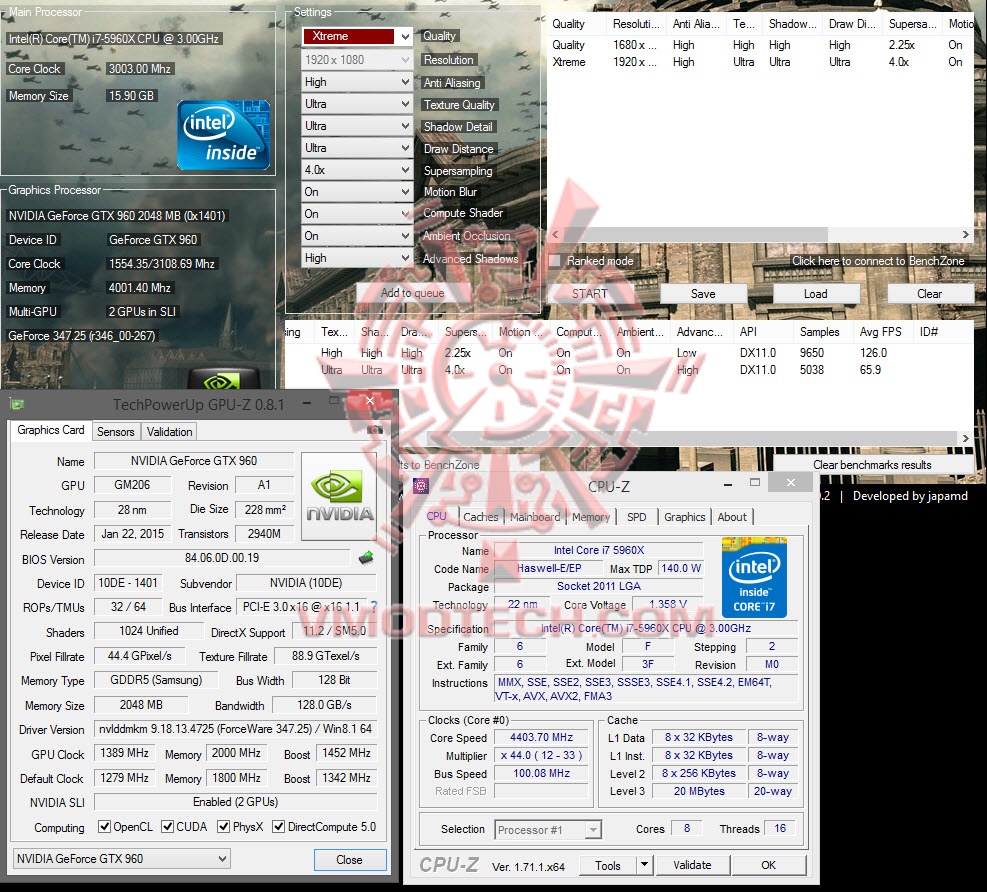Open the Resolution dropdown showing 1920 x 1080
This screenshot has height=892, width=987.
(x=357, y=60)
